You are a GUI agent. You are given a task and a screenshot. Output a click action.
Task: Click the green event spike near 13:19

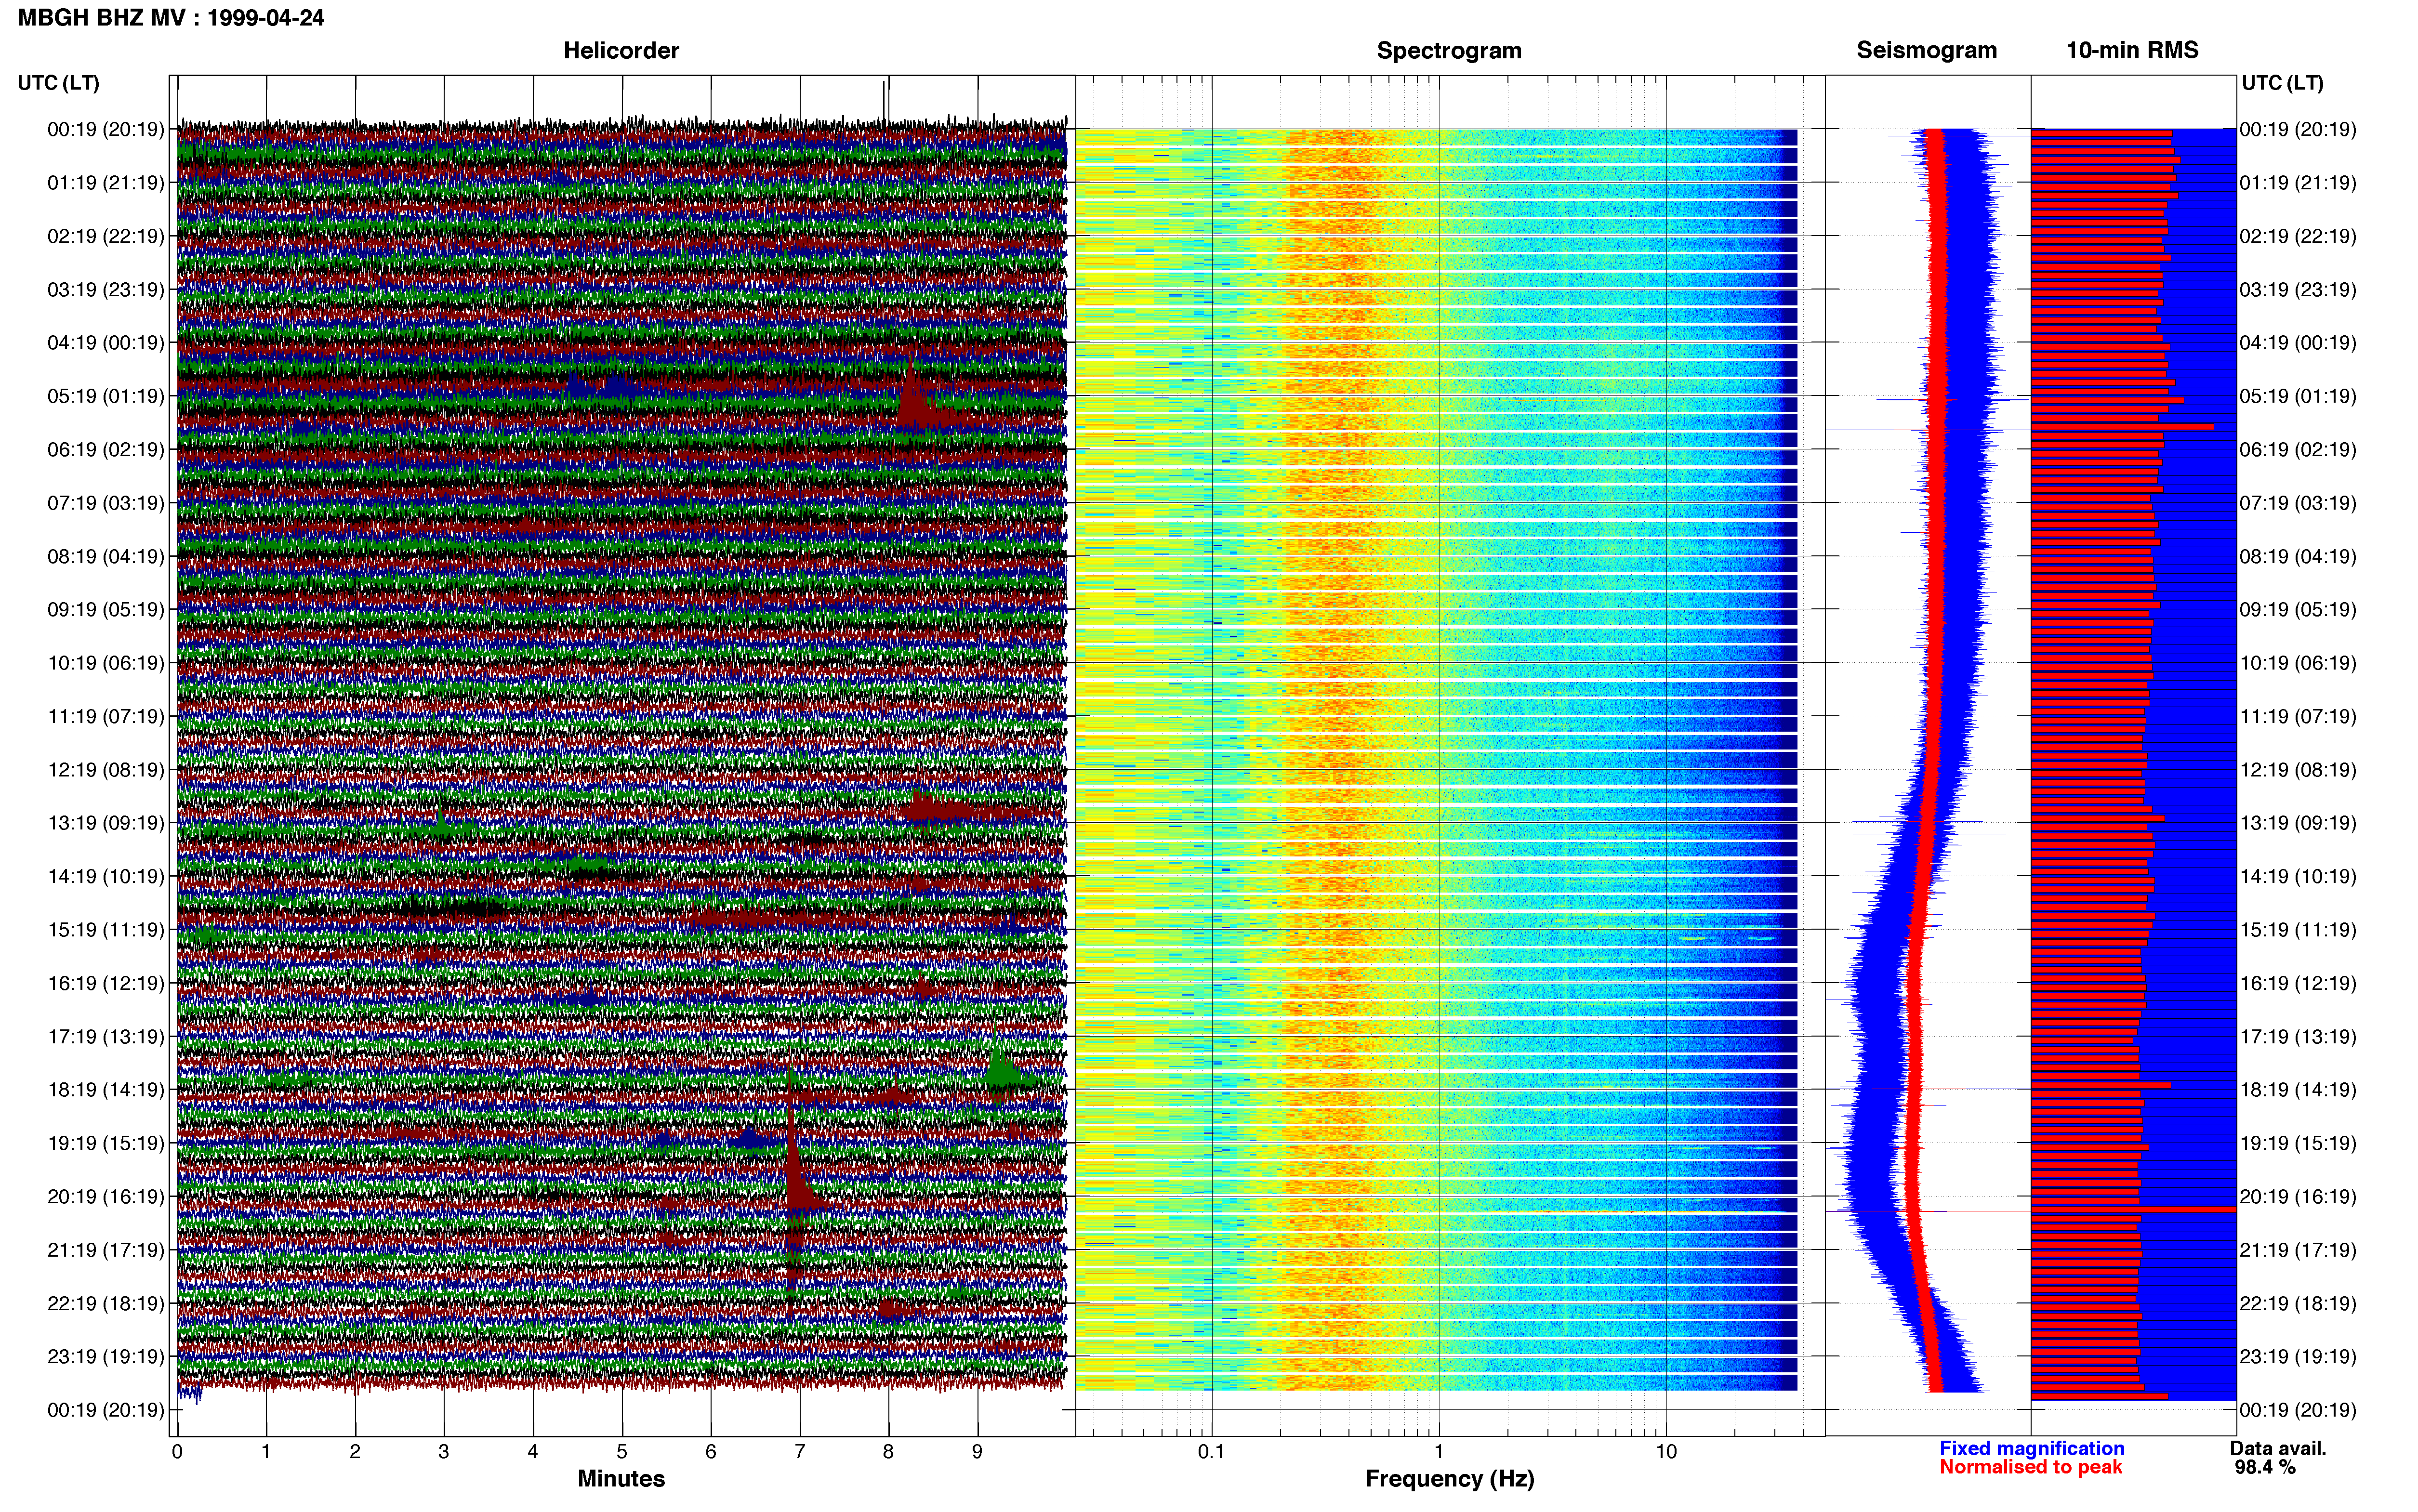pos(441,825)
